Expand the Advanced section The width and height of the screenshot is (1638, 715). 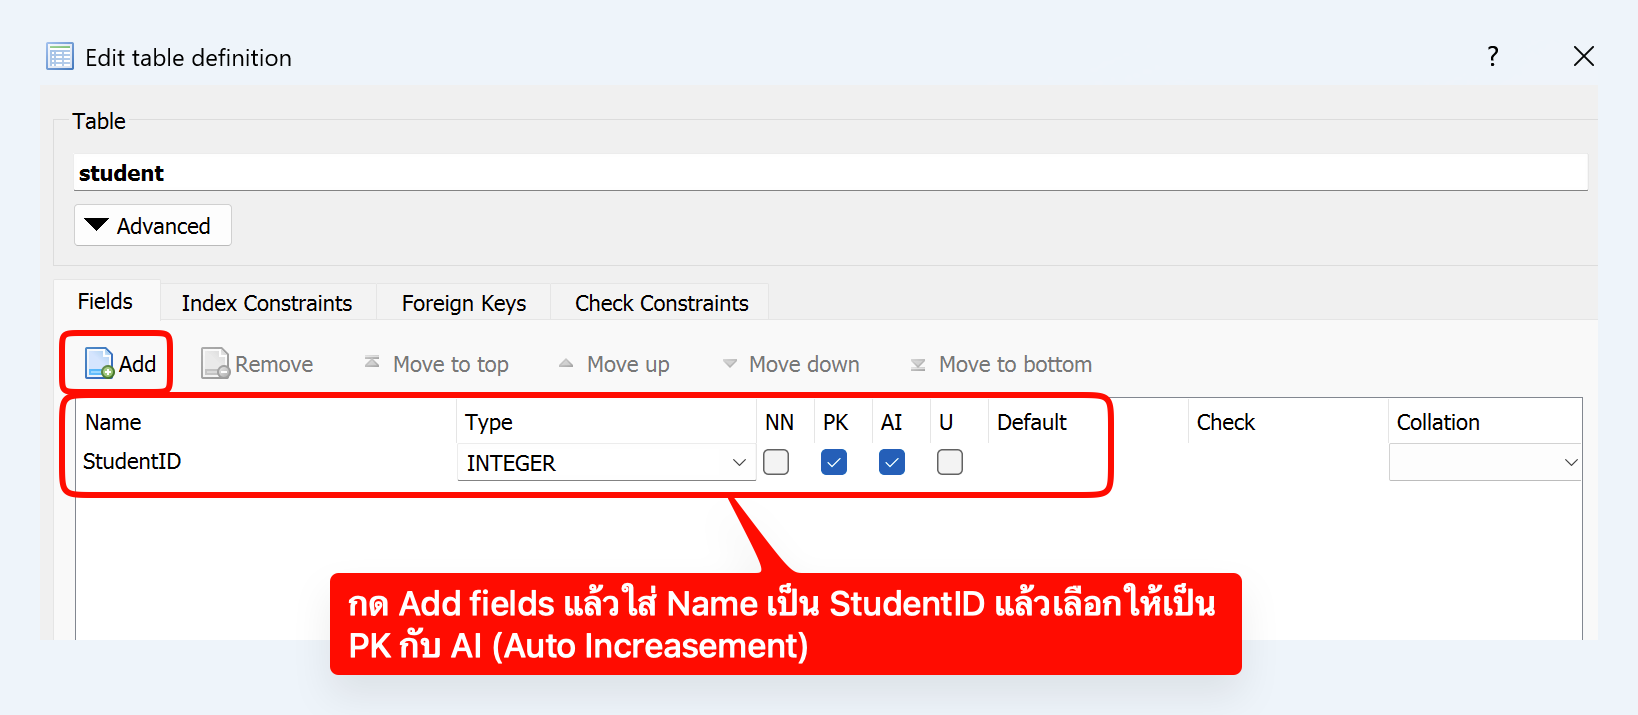153,226
